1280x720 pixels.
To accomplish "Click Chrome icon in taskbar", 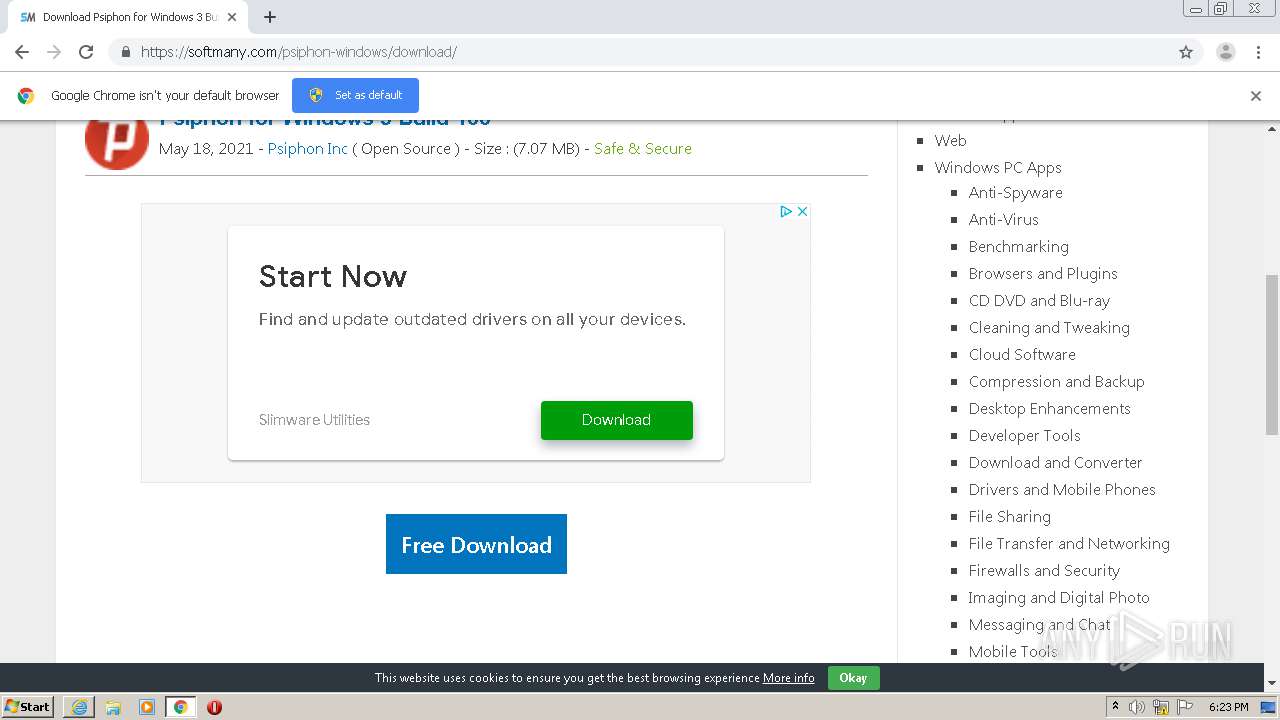I will click(181, 707).
